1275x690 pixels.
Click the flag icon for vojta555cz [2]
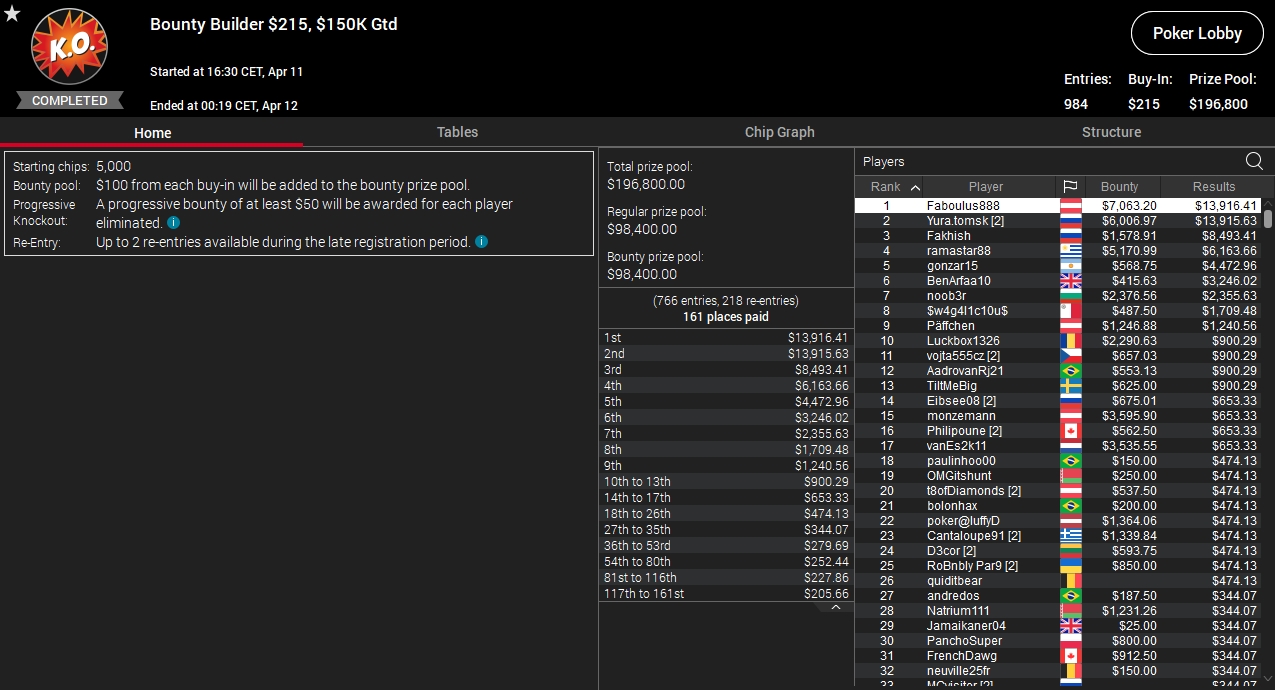click(1070, 356)
